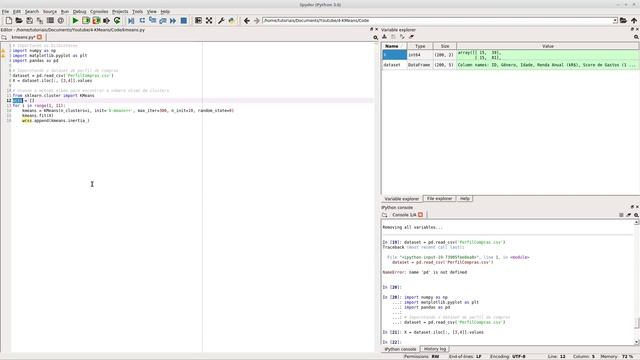
Task: Close the kmeans.py editor tab
Action: coord(40,37)
